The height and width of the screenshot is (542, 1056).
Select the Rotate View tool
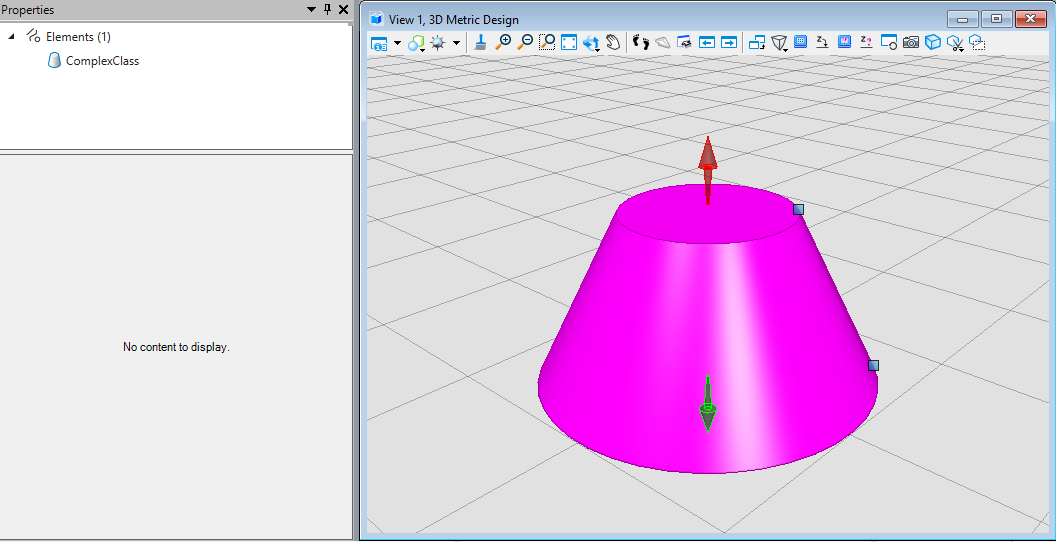pyautogui.click(x=591, y=42)
